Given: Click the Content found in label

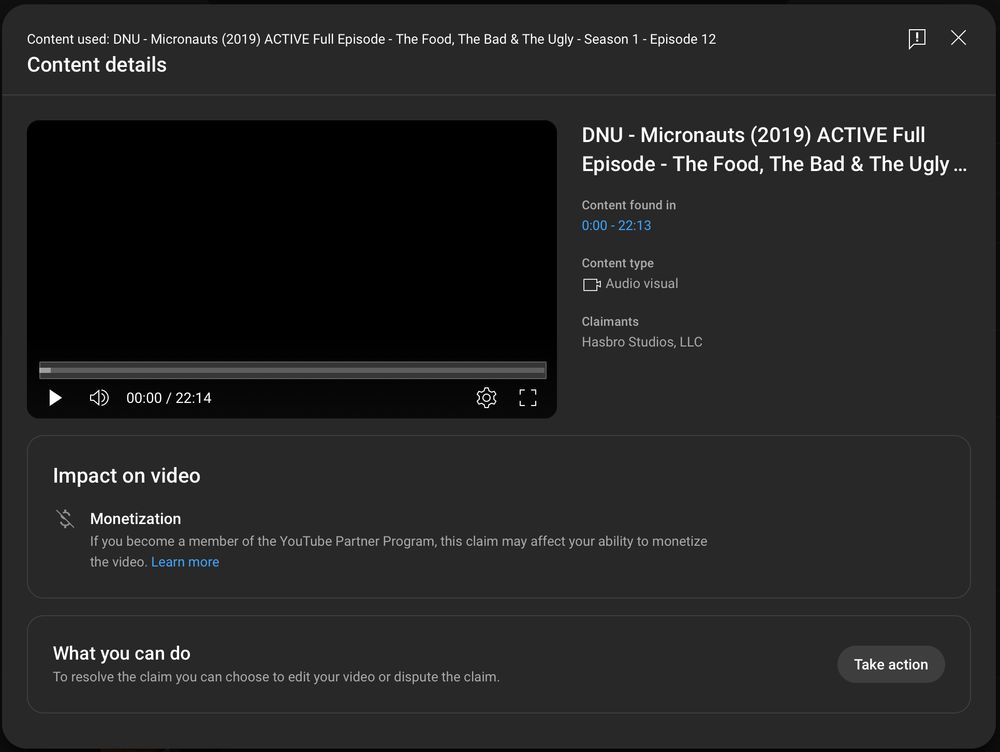Looking at the screenshot, I should (x=628, y=205).
